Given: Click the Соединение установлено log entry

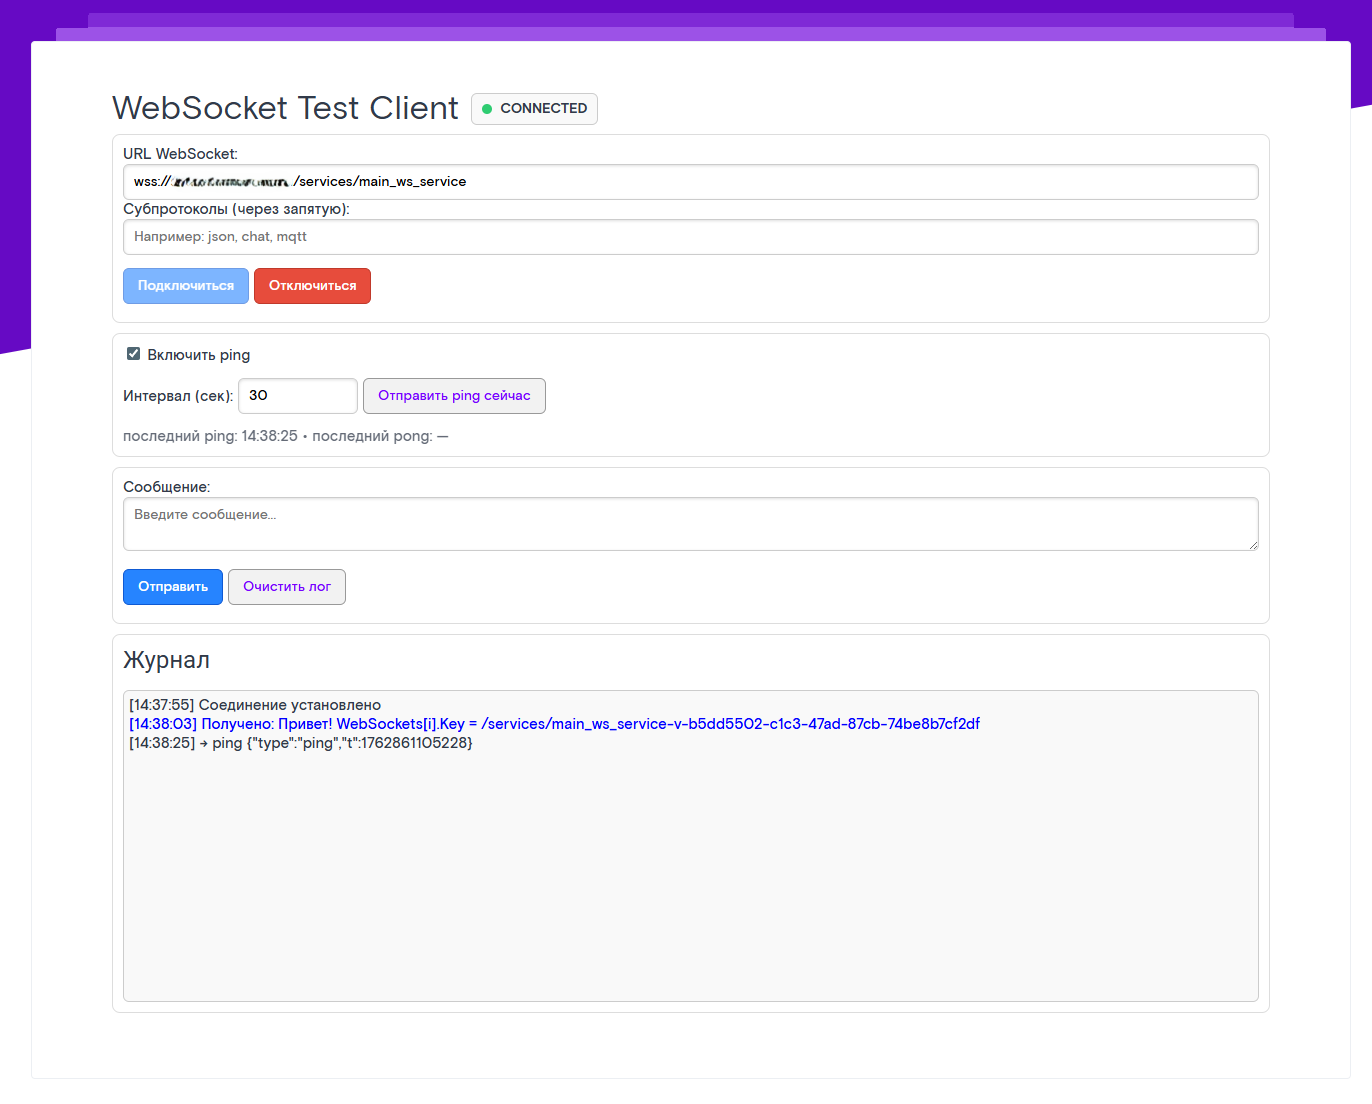Looking at the screenshot, I should point(255,705).
